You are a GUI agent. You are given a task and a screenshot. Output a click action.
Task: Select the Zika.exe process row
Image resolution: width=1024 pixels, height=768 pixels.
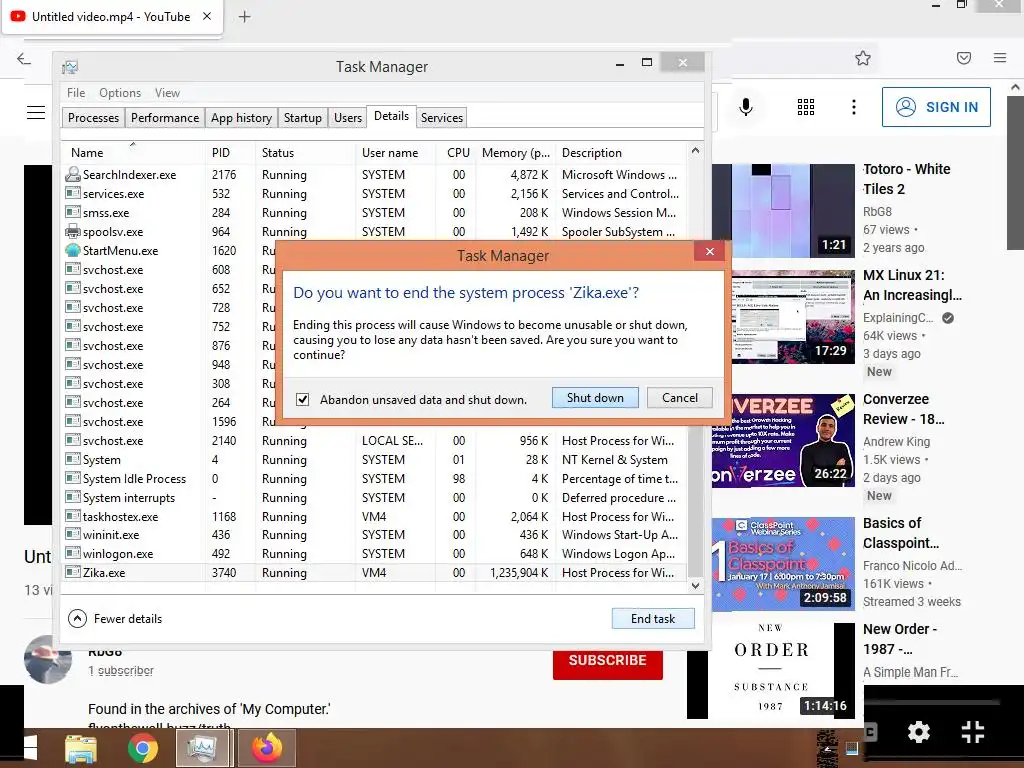pos(372,573)
